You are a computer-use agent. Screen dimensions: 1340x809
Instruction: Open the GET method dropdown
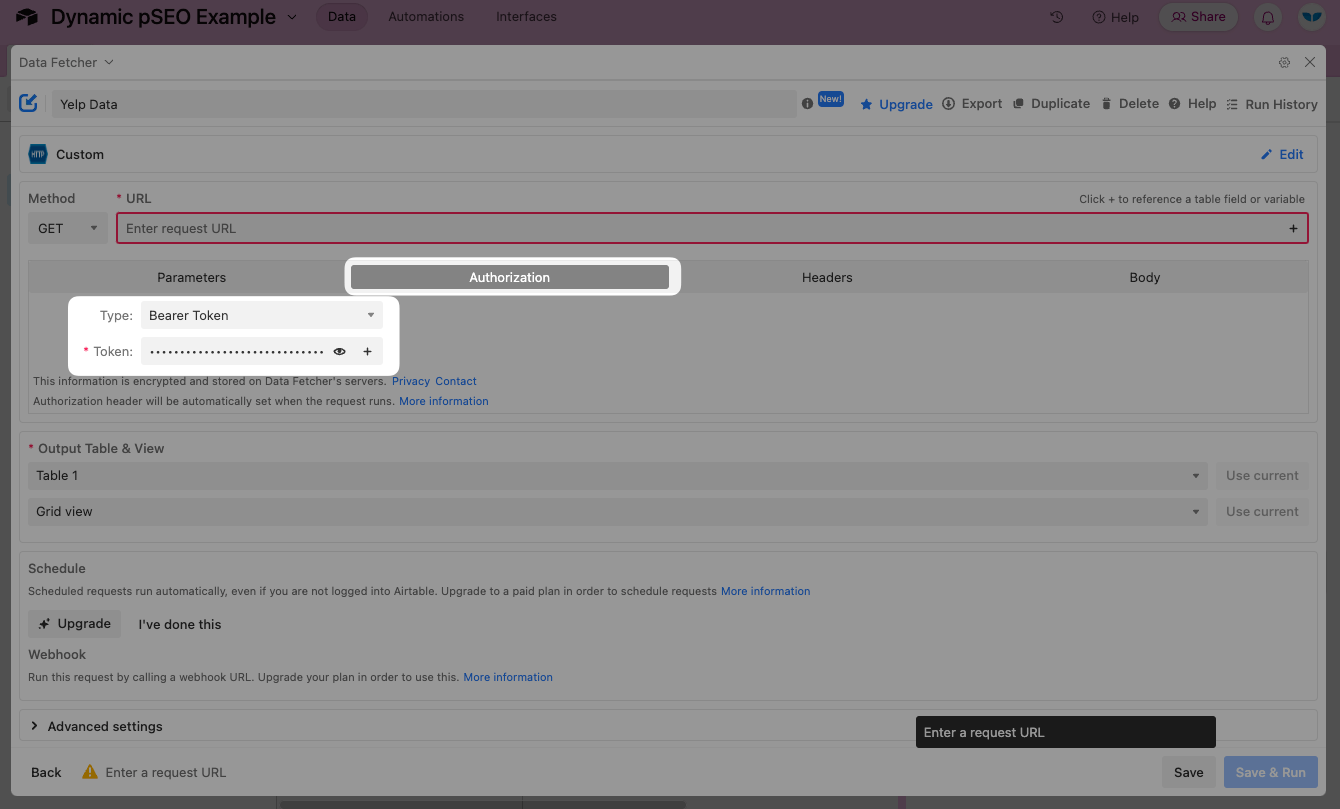pyautogui.click(x=68, y=229)
